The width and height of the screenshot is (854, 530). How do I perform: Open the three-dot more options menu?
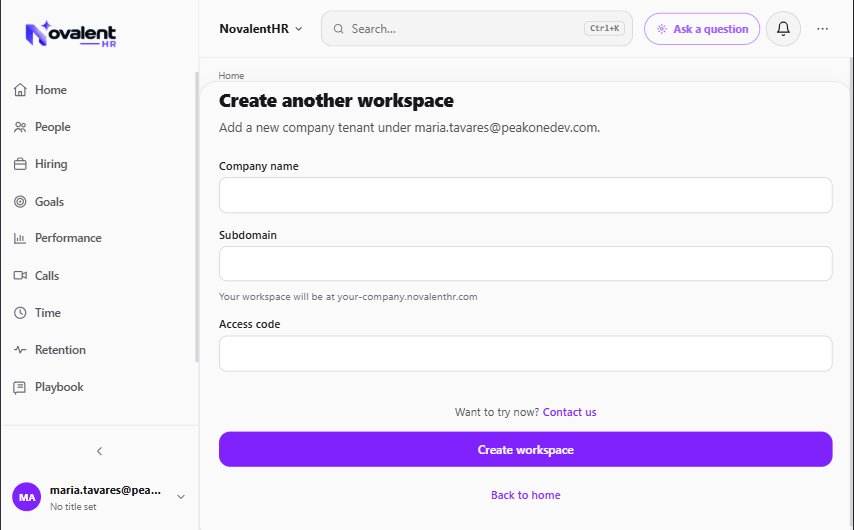[822, 29]
